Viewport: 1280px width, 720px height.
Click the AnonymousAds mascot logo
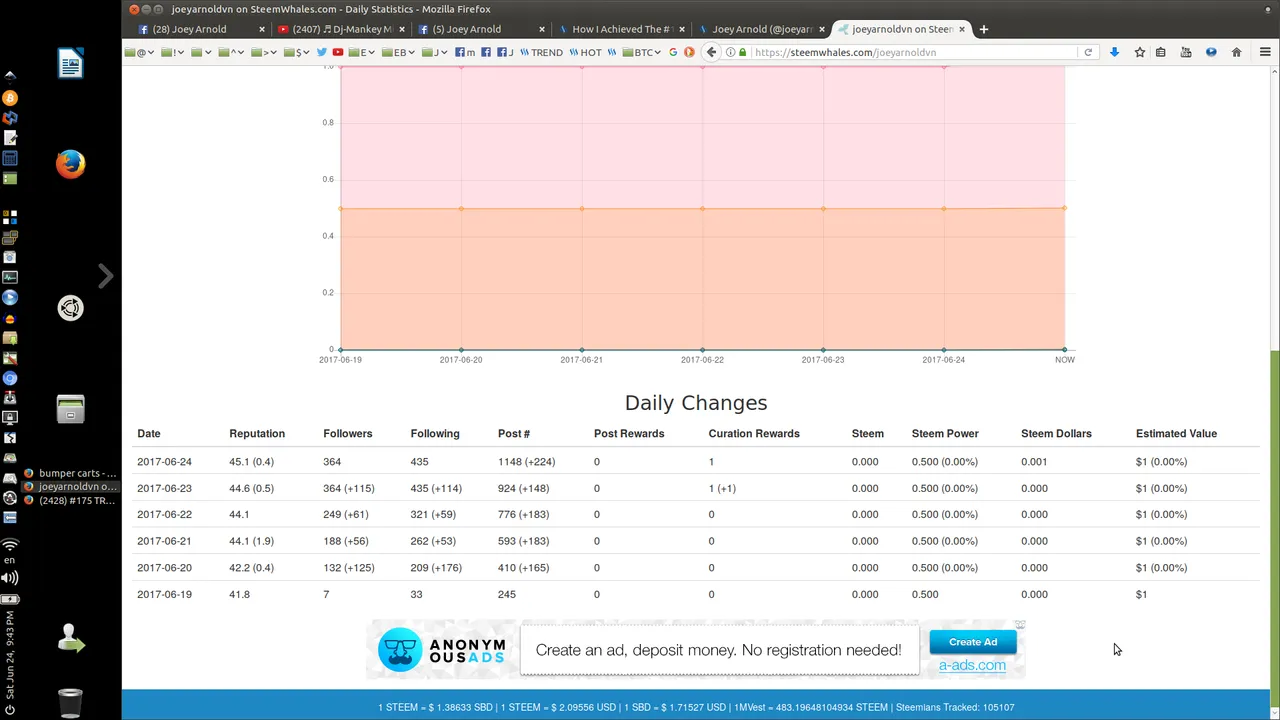point(401,650)
